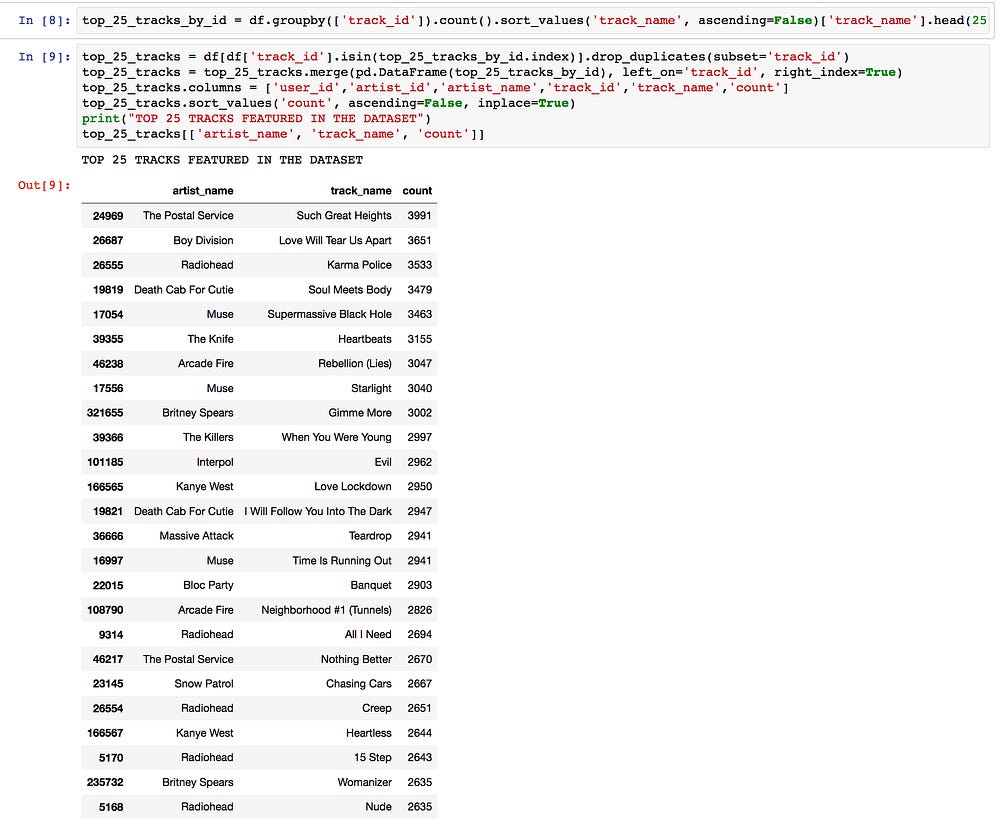1000x837 pixels.
Task: Select the In [8]: cell prompt
Action: coord(44,20)
